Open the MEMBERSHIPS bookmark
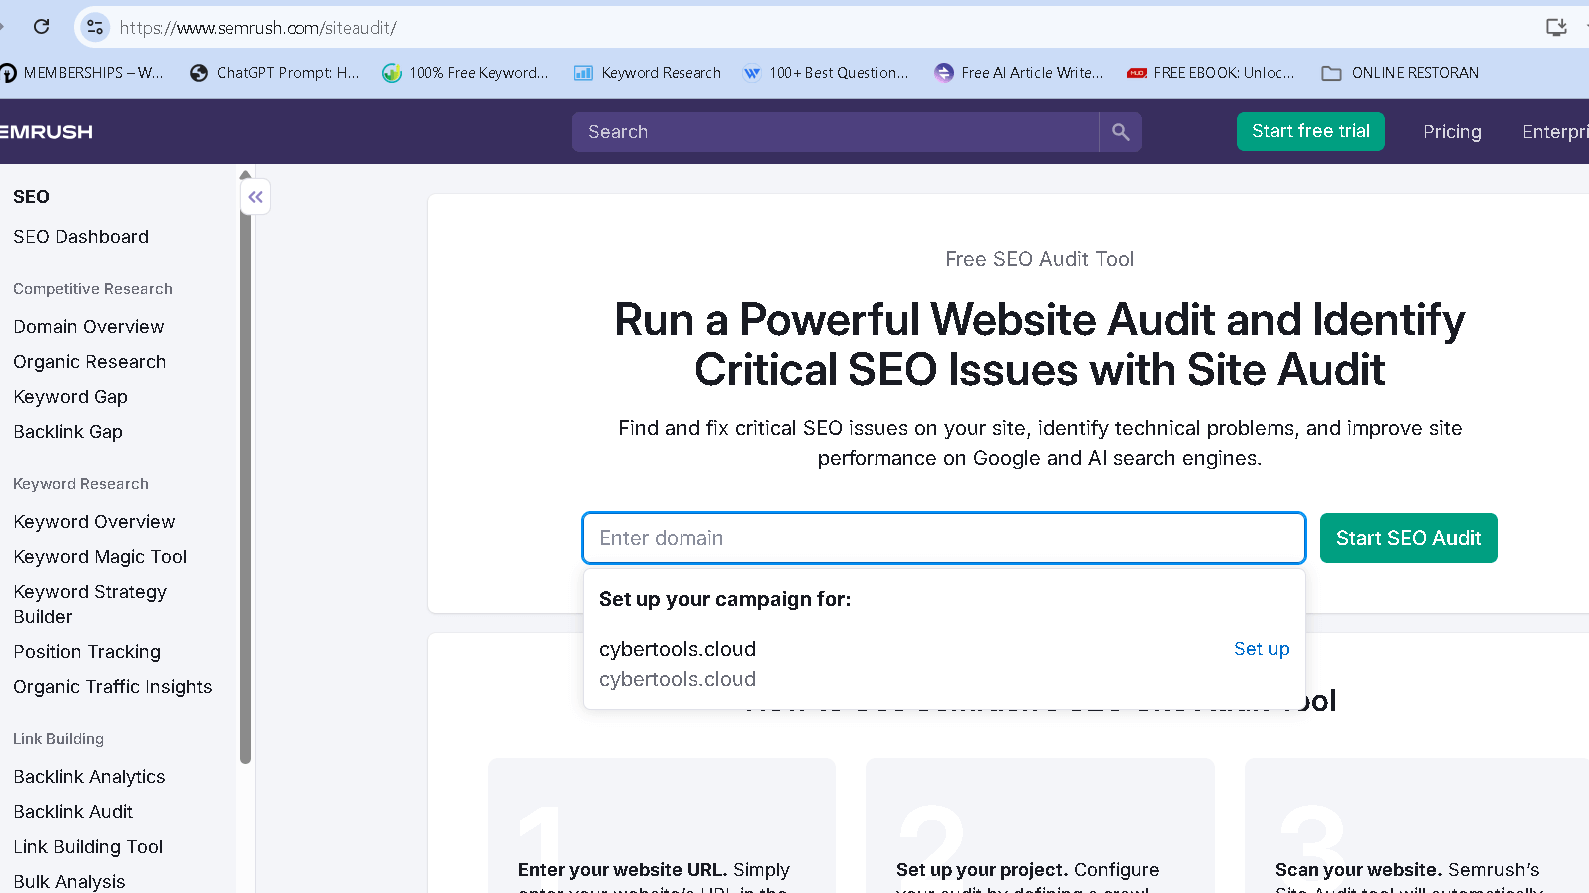Screen dimensions: 1589x893 (82, 73)
